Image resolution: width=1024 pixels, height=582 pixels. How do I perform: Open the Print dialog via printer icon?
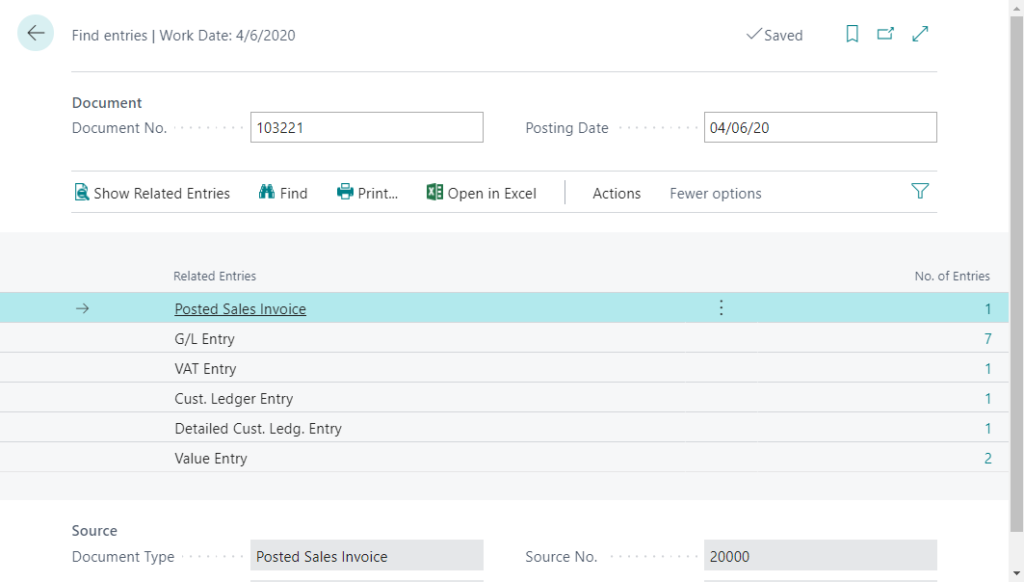tap(345, 192)
